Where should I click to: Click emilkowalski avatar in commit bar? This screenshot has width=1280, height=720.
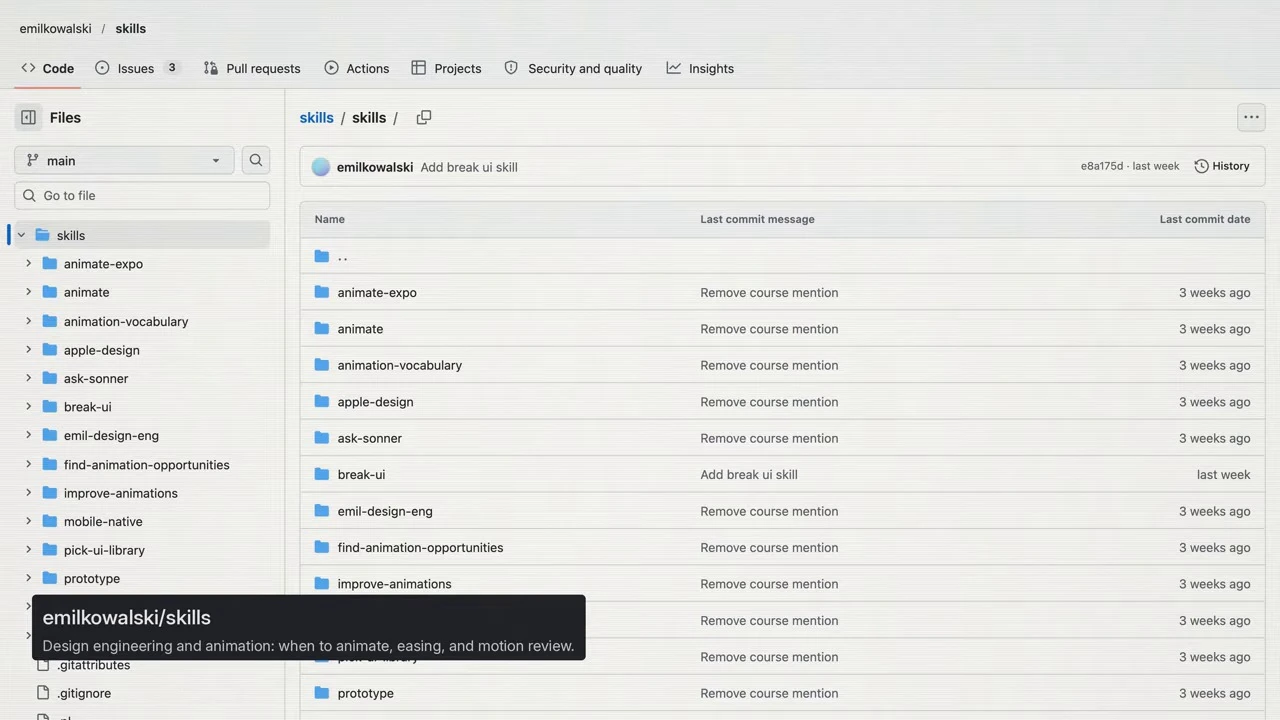pos(321,167)
